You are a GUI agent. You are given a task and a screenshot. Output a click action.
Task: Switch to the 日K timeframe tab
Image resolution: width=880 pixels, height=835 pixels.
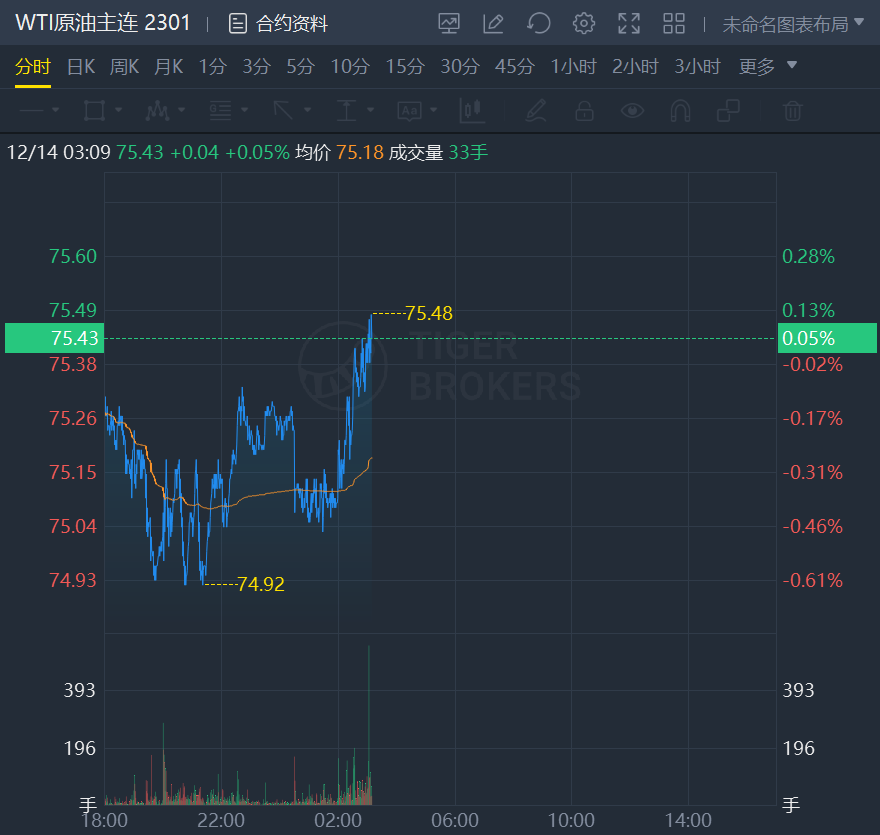[x=80, y=67]
